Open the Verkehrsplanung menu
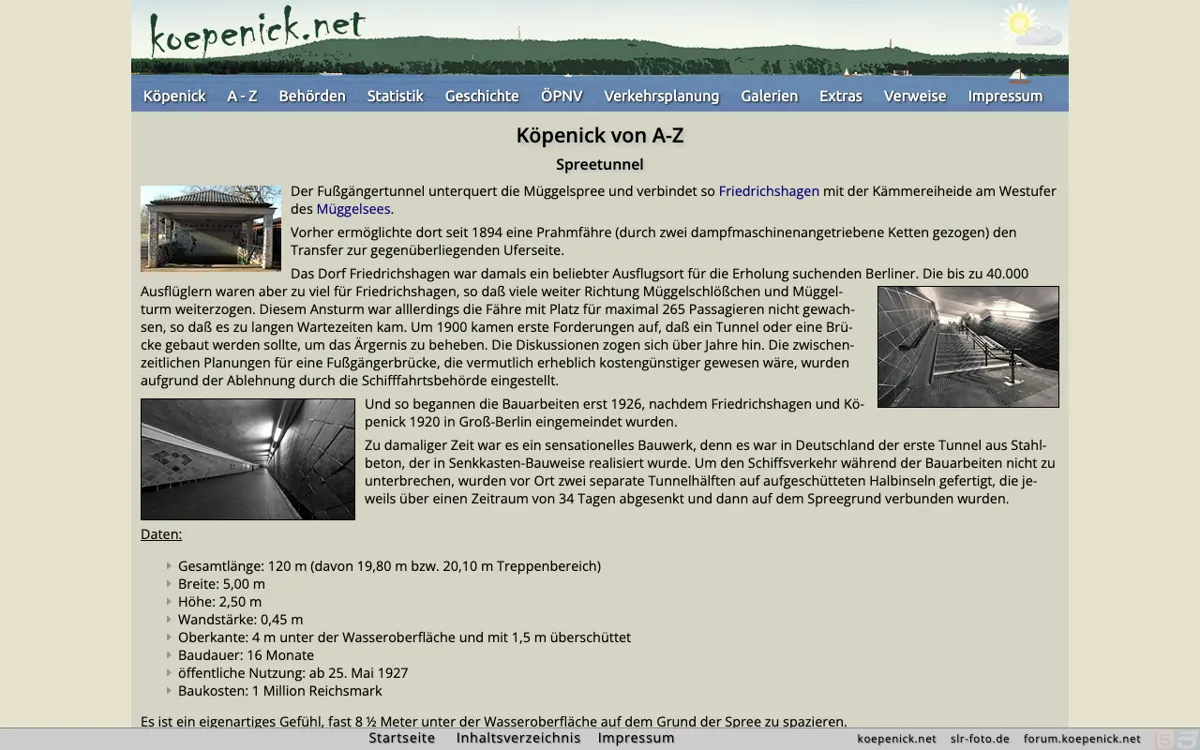The image size is (1200, 750). [x=662, y=96]
